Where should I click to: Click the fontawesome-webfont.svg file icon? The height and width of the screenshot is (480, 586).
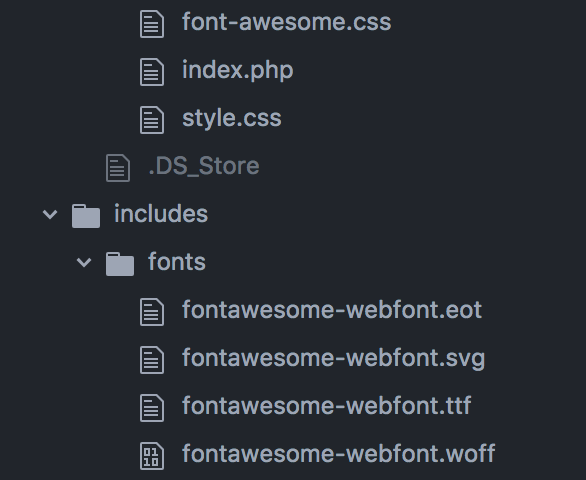(152, 360)
